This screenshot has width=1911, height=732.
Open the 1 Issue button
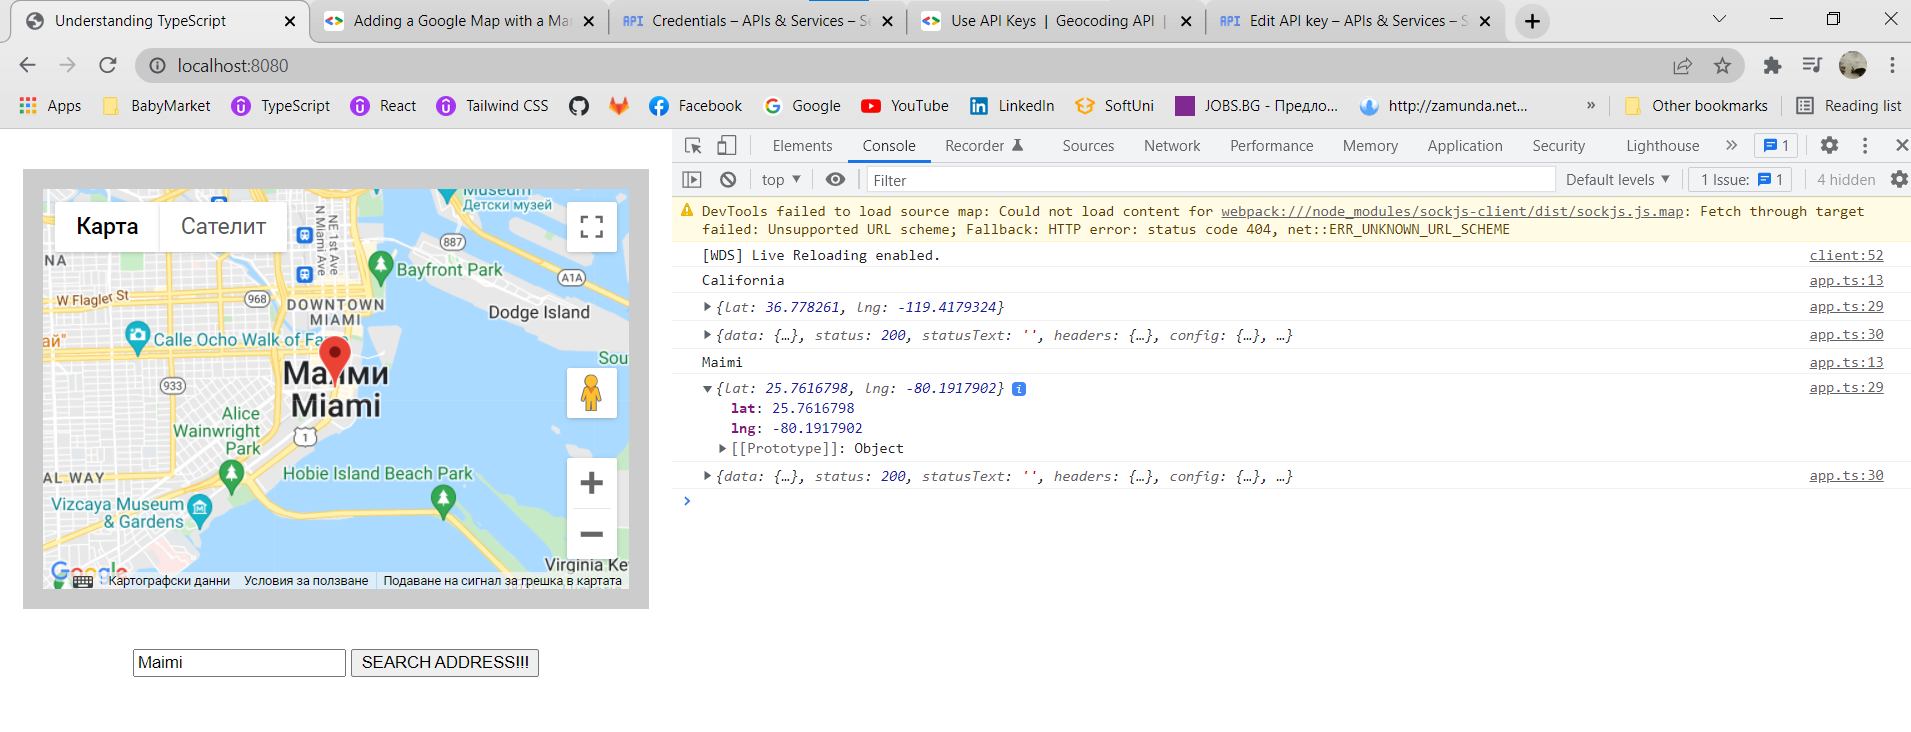(1742, 180)
